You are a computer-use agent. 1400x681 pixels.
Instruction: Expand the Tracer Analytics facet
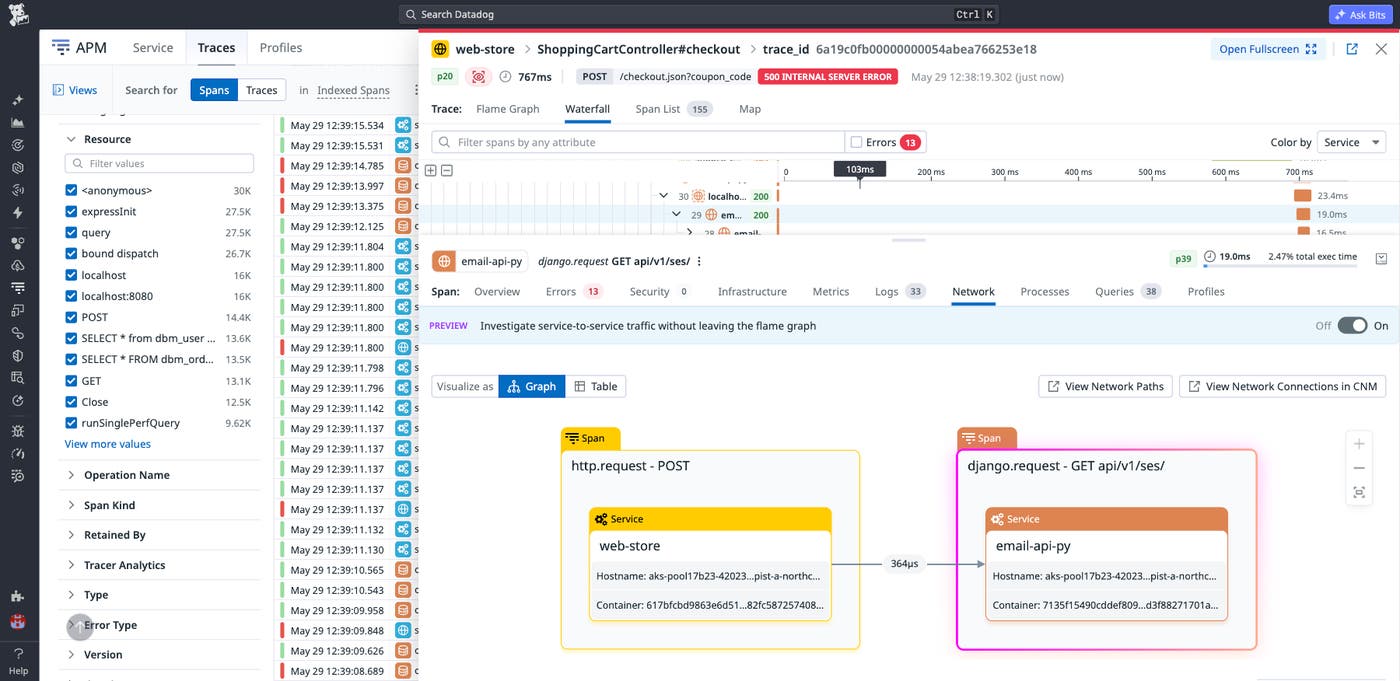coord(71,565)
